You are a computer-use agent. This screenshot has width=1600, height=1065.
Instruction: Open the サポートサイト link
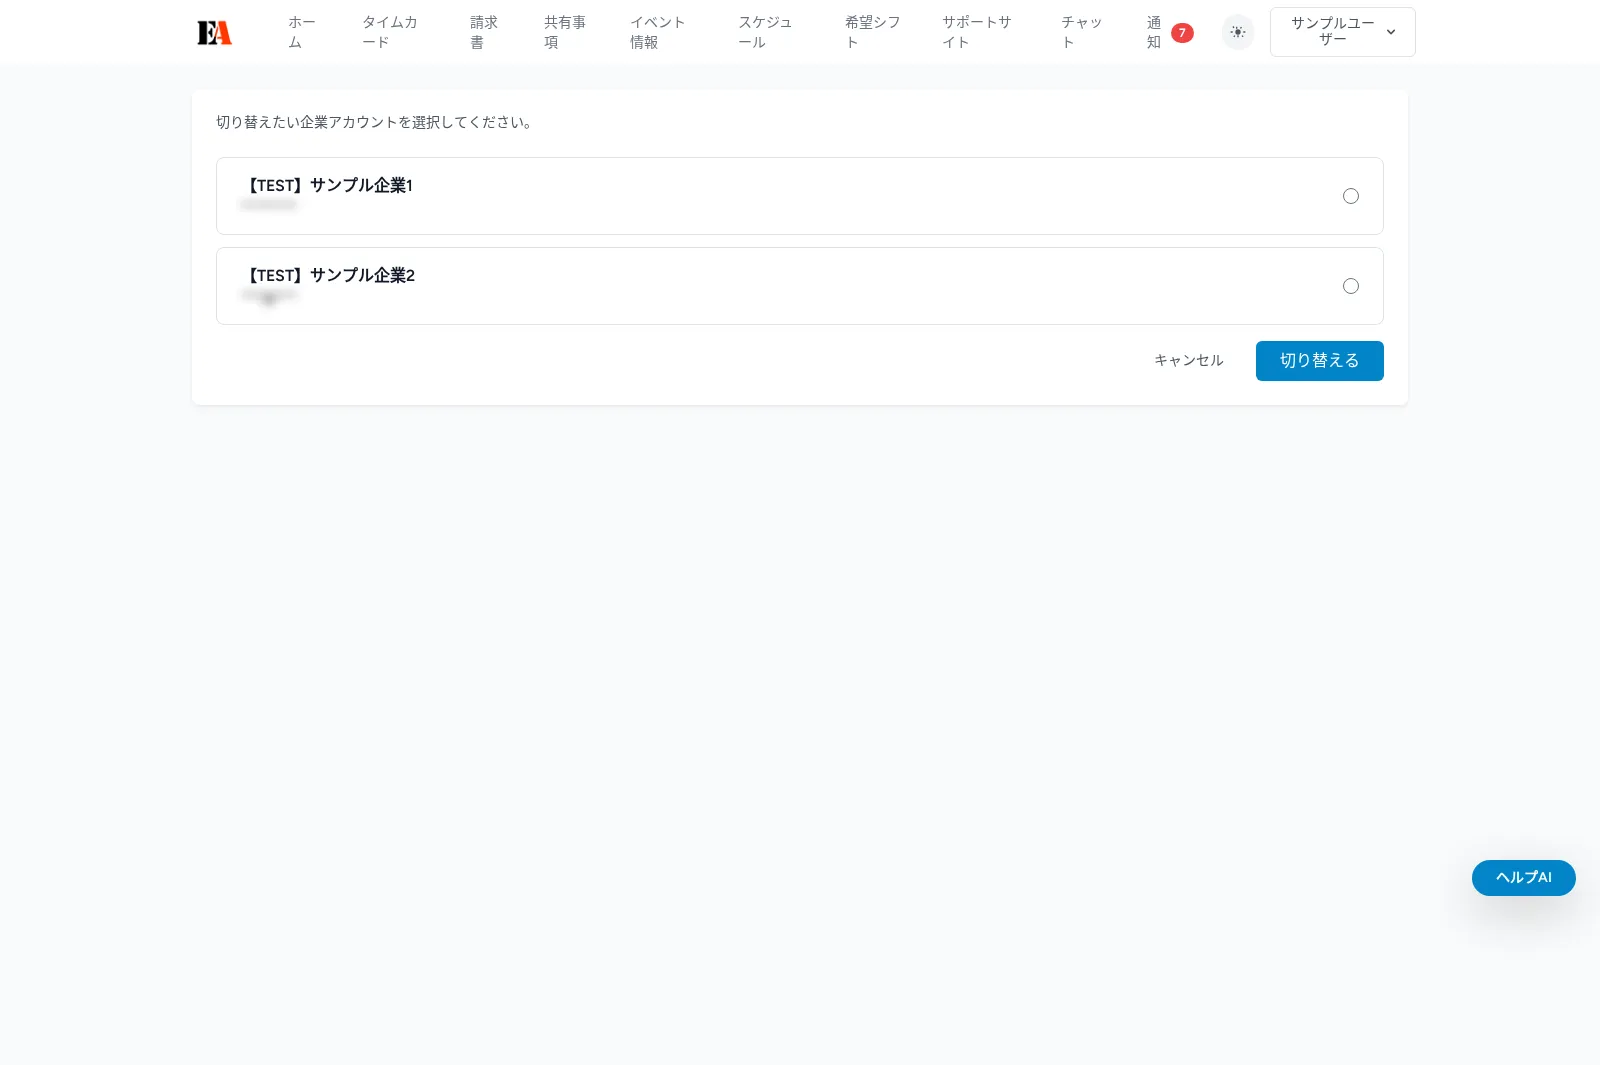(x=976, y=31)
